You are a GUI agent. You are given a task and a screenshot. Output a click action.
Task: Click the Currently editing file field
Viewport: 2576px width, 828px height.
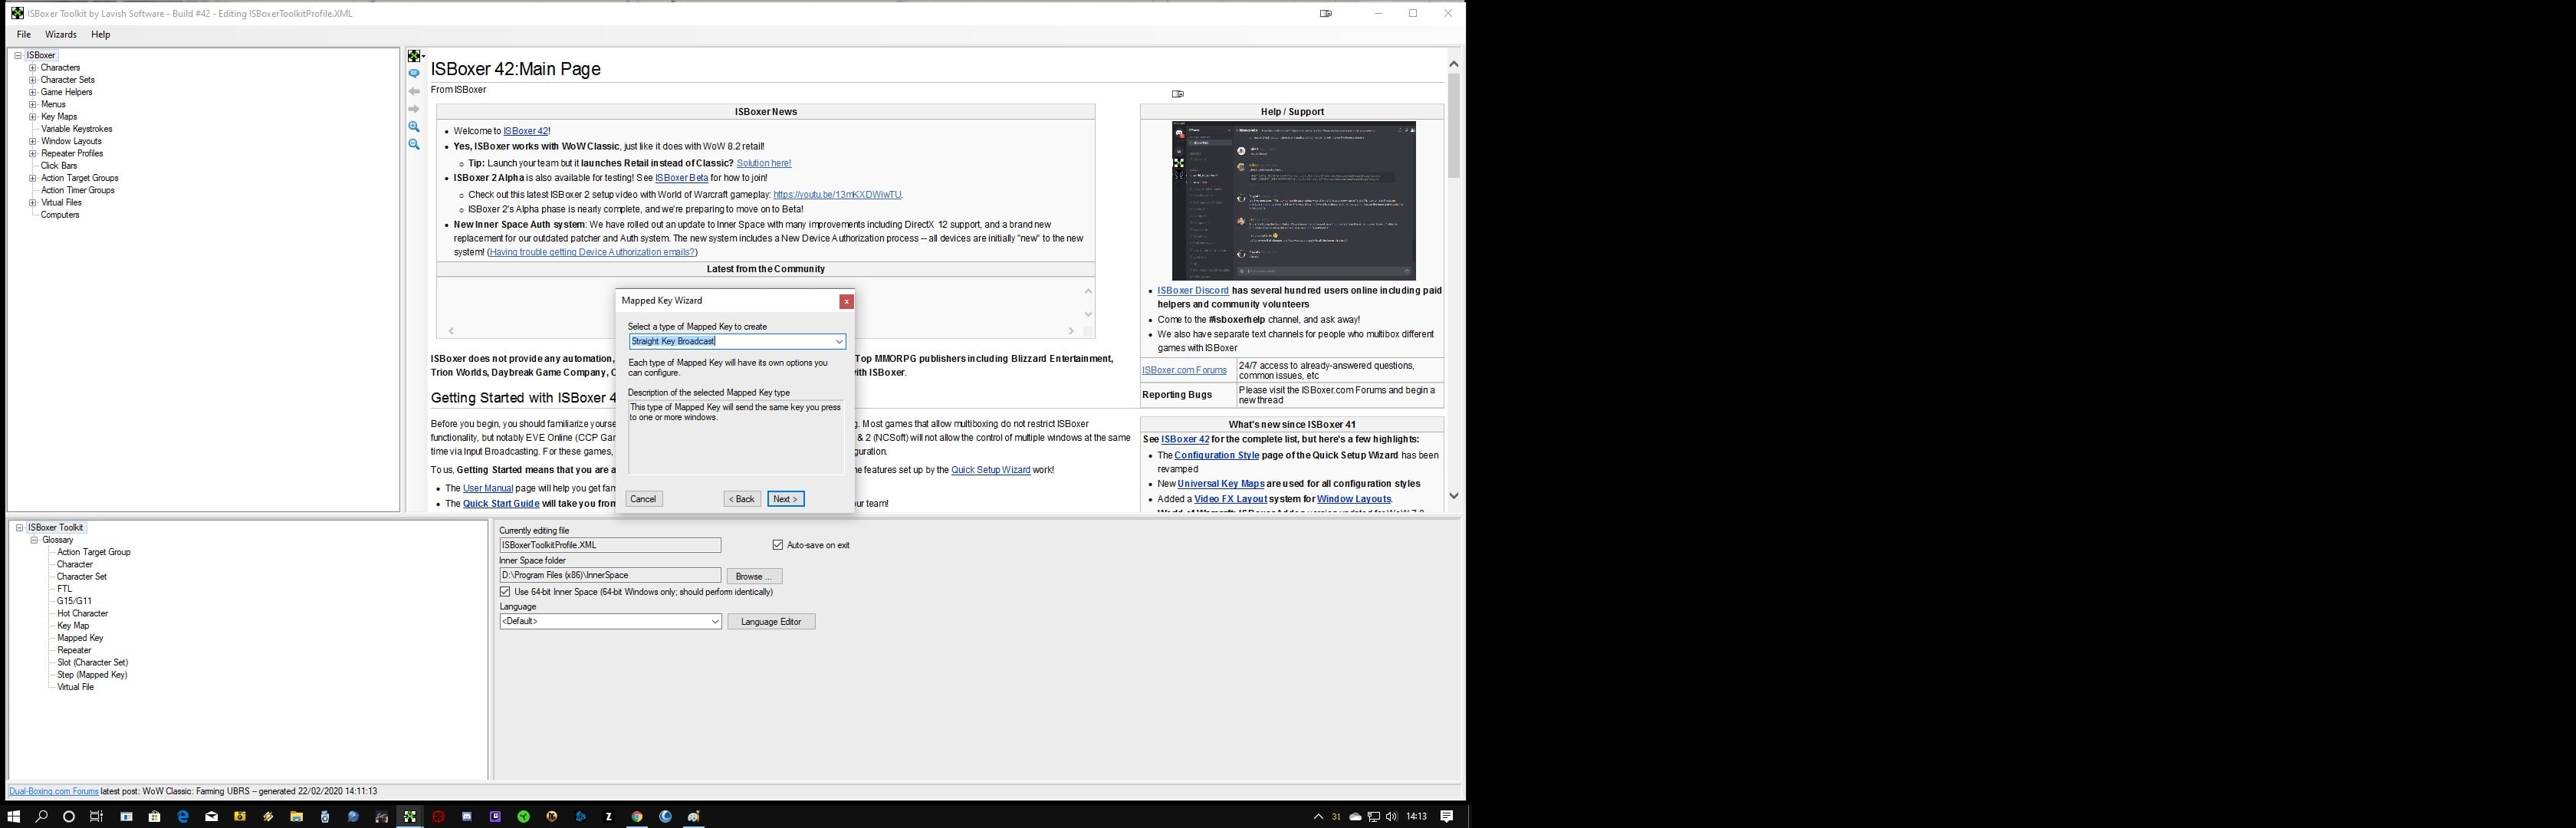(x=610, y=545)
